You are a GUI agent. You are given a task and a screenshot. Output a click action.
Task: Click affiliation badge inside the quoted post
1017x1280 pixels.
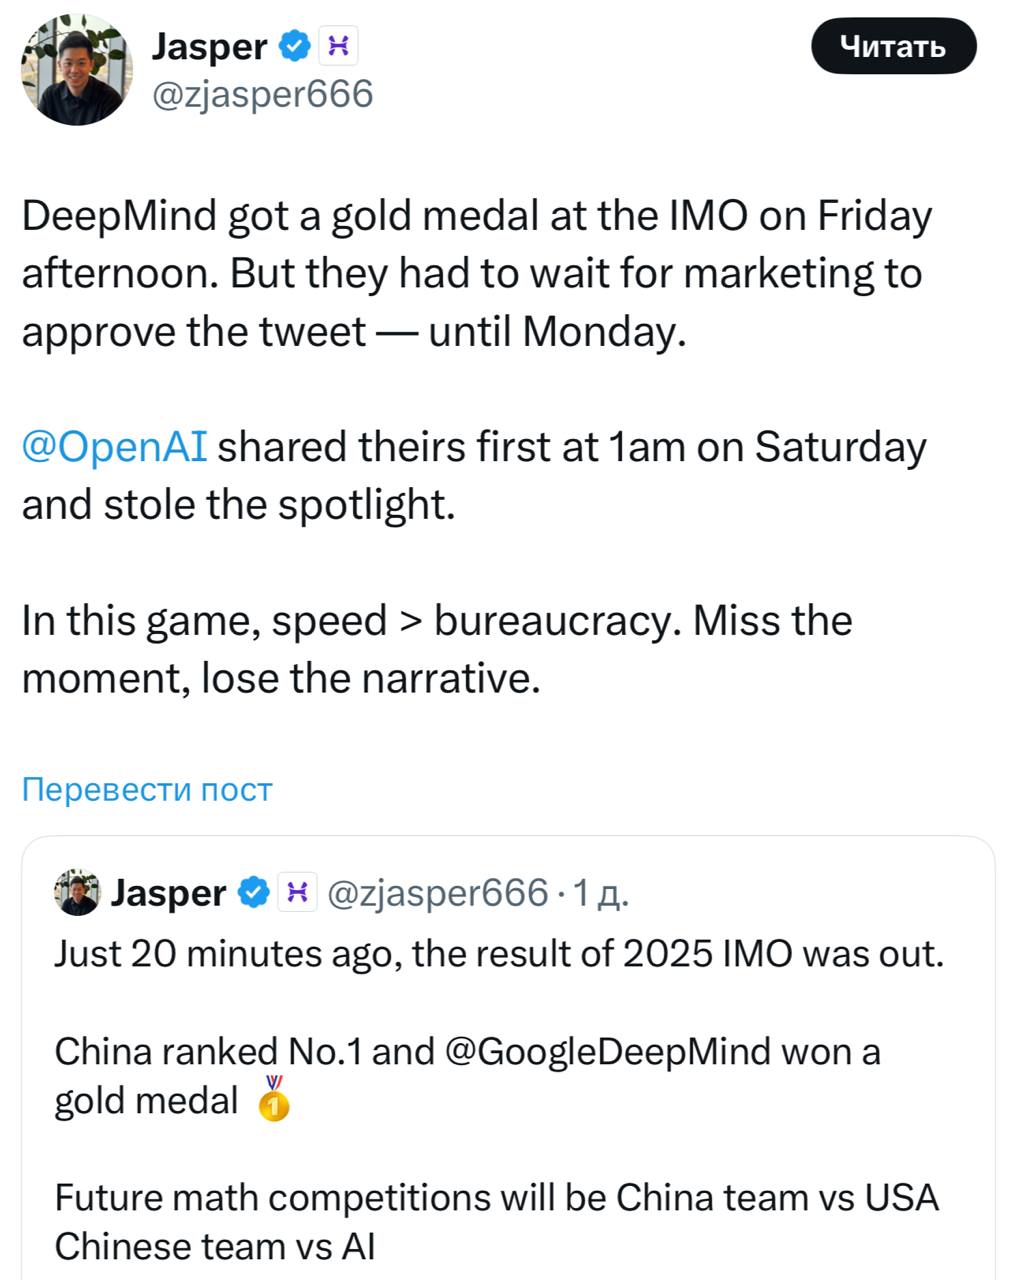(297, 892)
